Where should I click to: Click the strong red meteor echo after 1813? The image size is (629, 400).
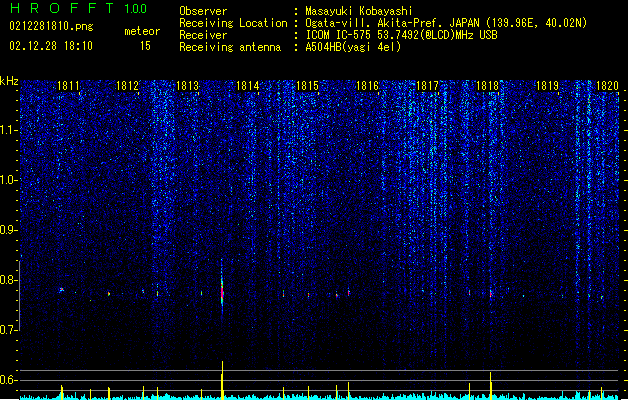222,291
